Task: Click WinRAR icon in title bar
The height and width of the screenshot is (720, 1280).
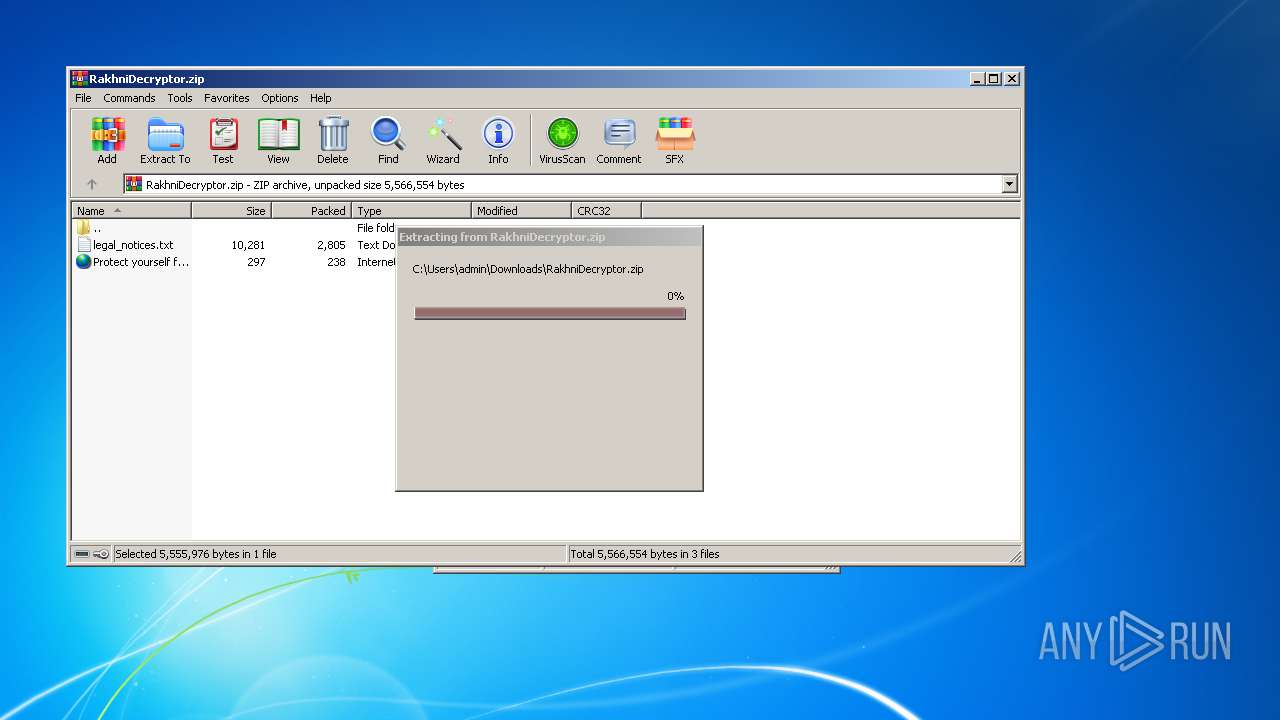Action: pyautogui.click(x=79, y=78)
